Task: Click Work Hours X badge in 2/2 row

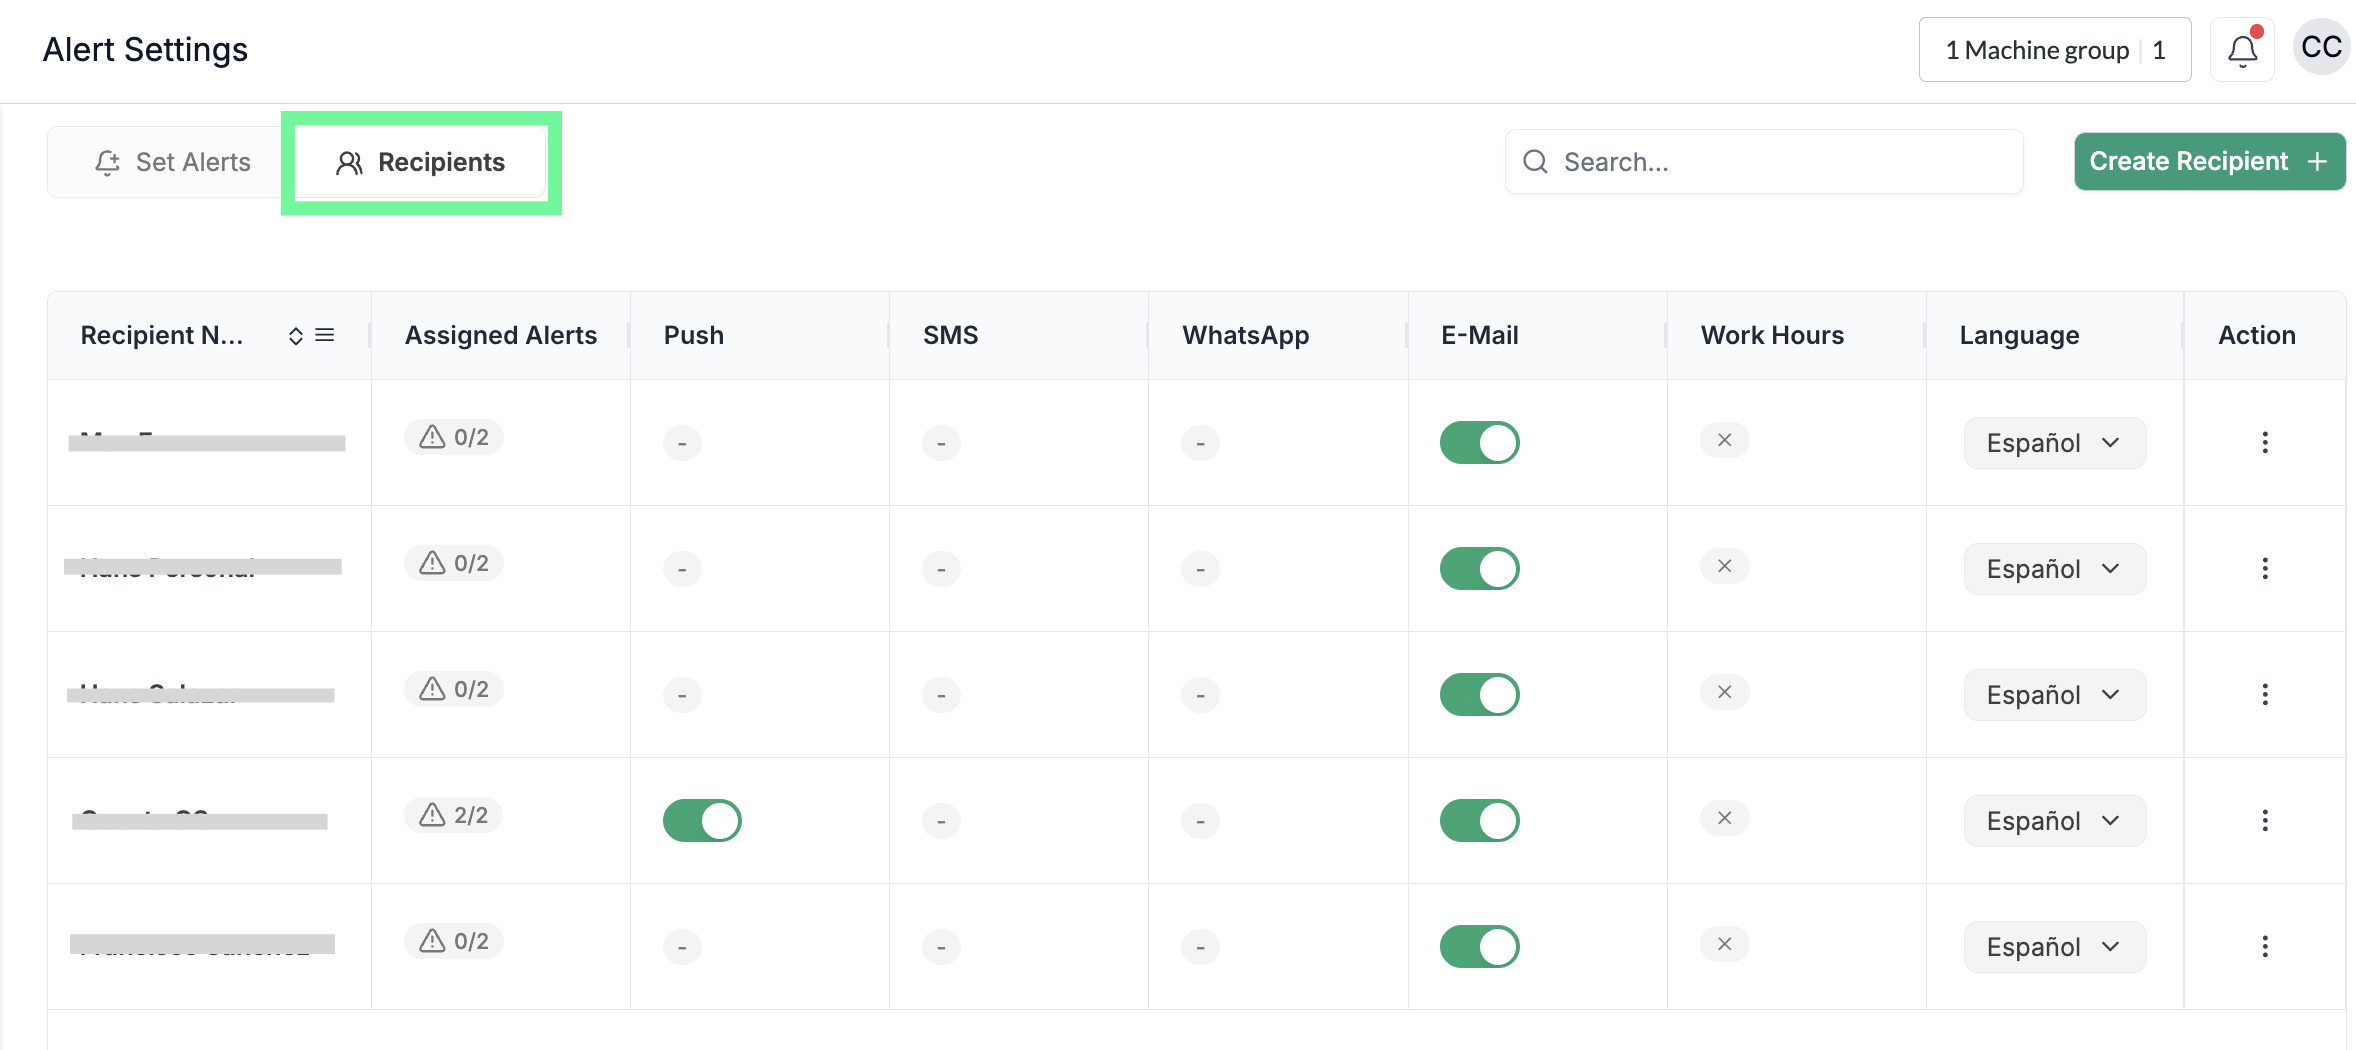Action: (x=1725, y=818)
